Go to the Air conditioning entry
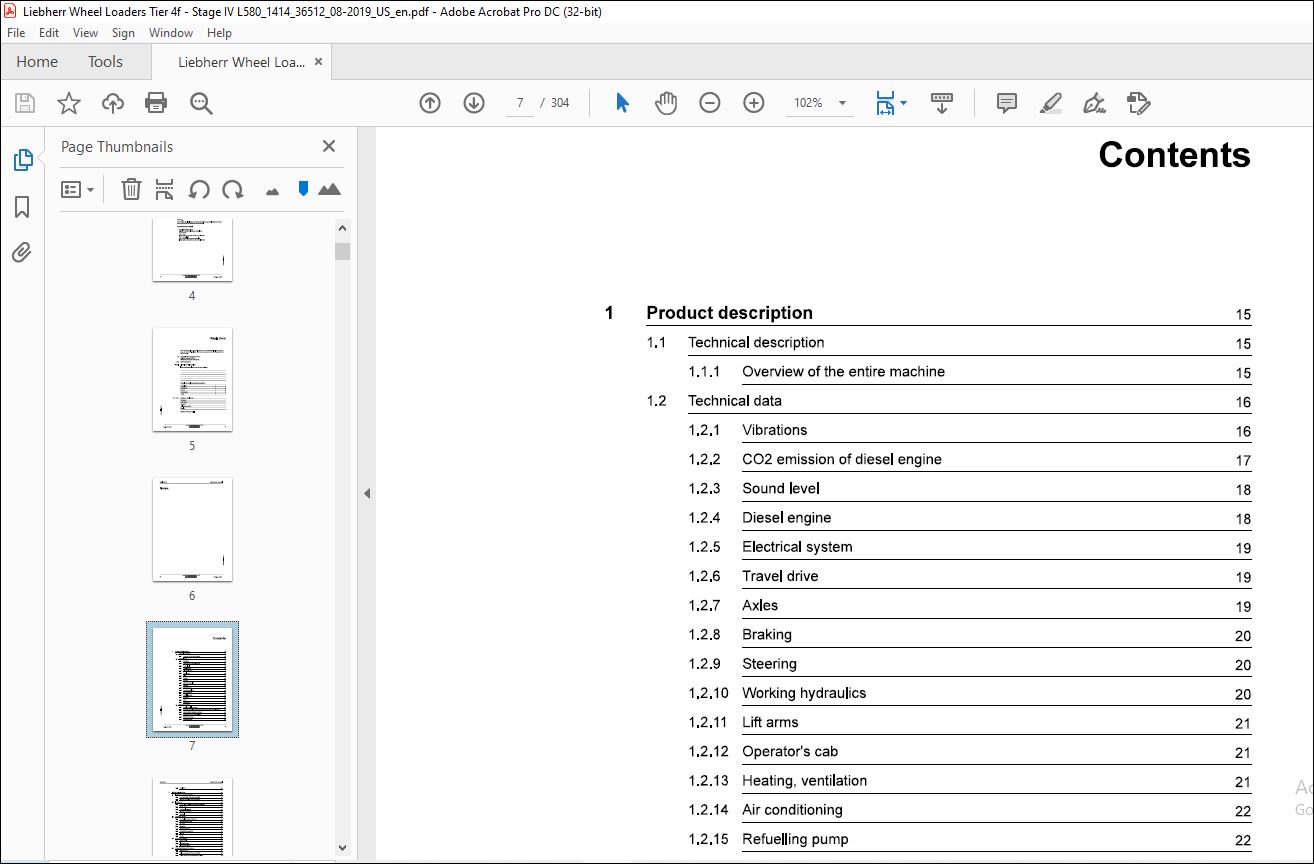This screenshot has height=864, width=1314. [792, 810]
